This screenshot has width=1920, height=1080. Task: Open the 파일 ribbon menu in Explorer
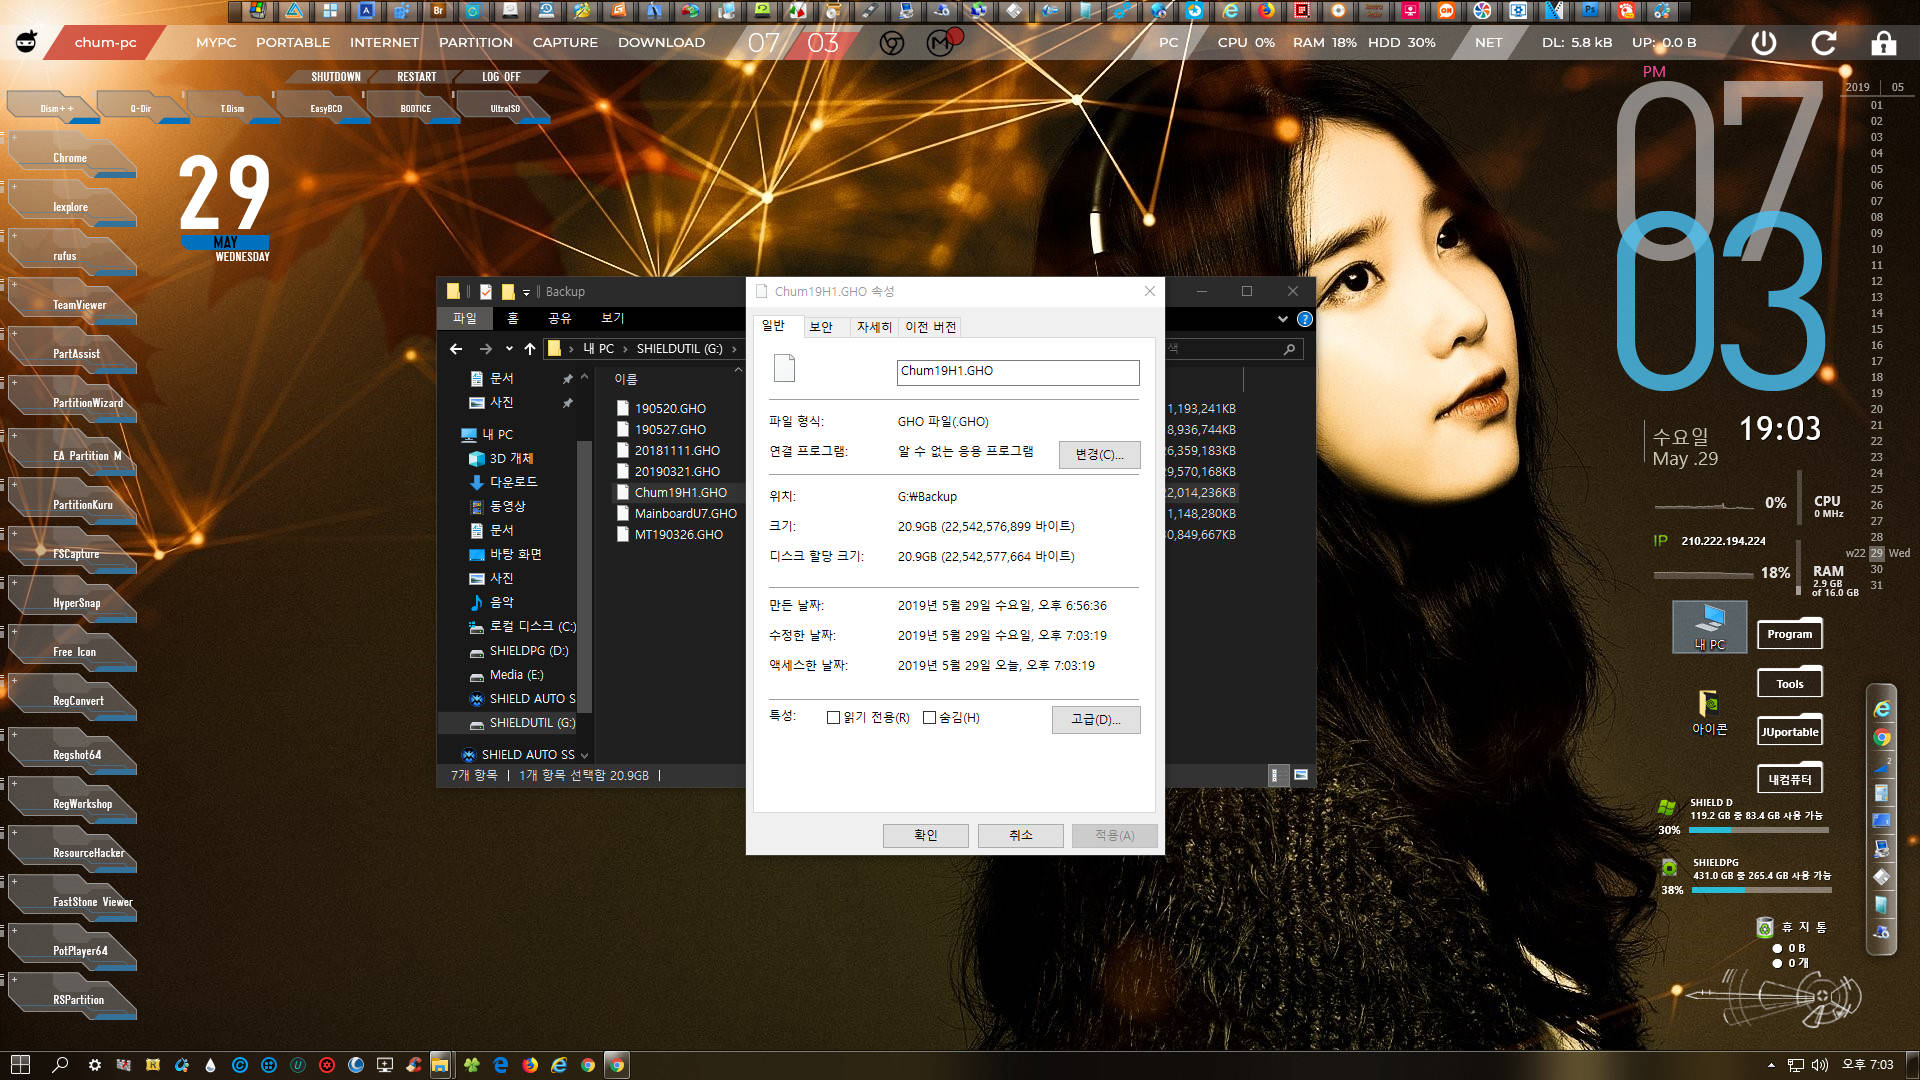[465, 318]
